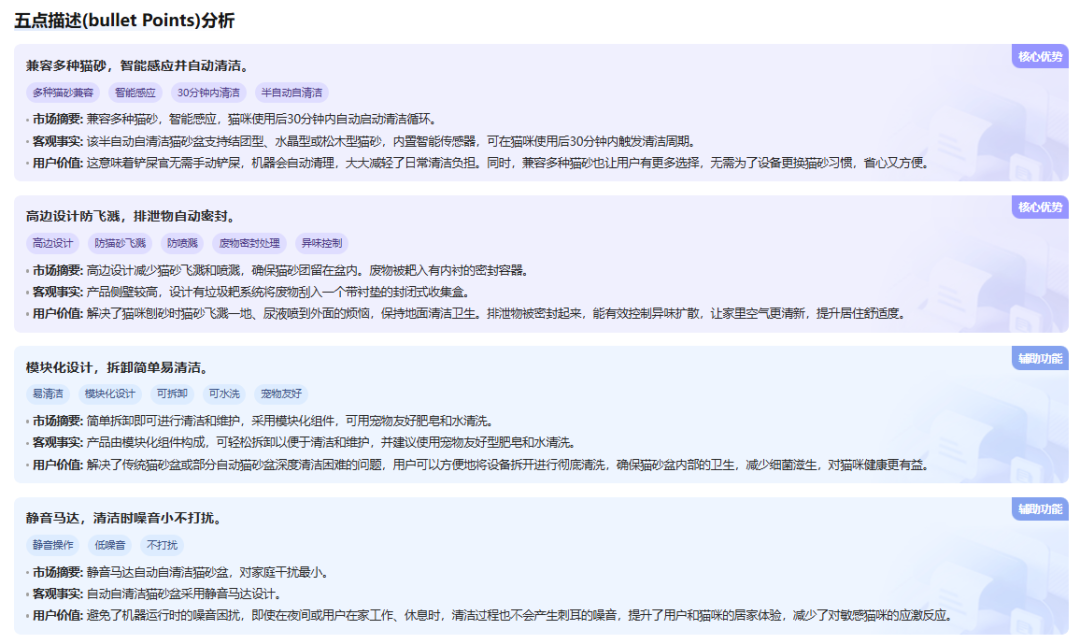Click 辅助功能 badge on 静音马达 card

(1040, 509)
